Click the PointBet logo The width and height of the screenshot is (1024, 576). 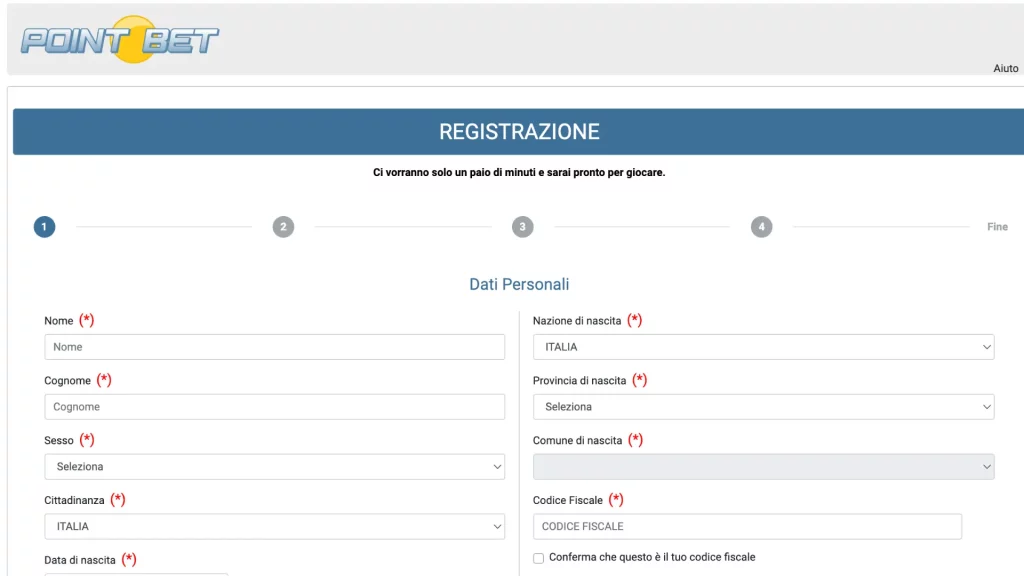(x=120, y=39)
